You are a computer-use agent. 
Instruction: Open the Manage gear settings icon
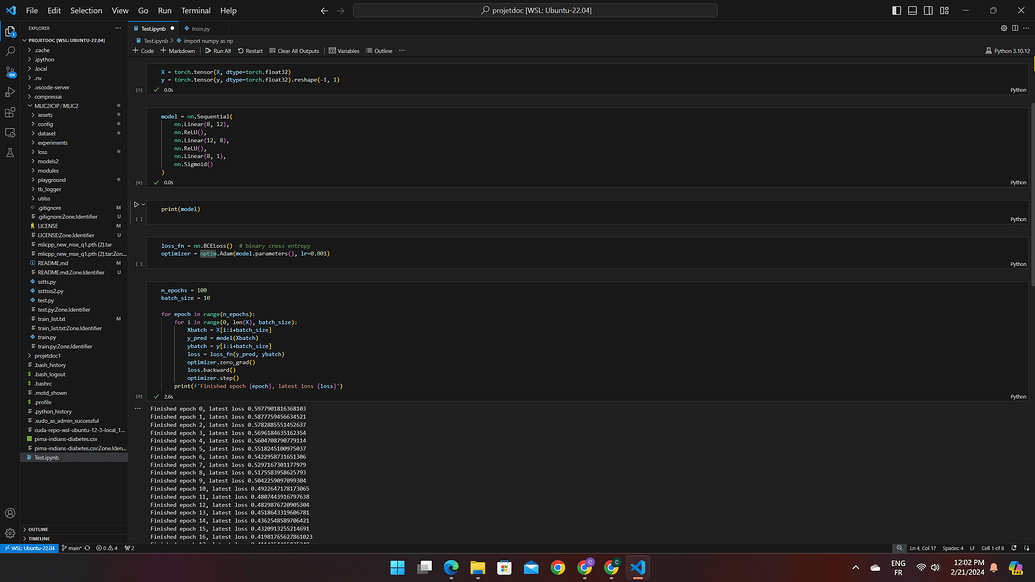[10, 533]
